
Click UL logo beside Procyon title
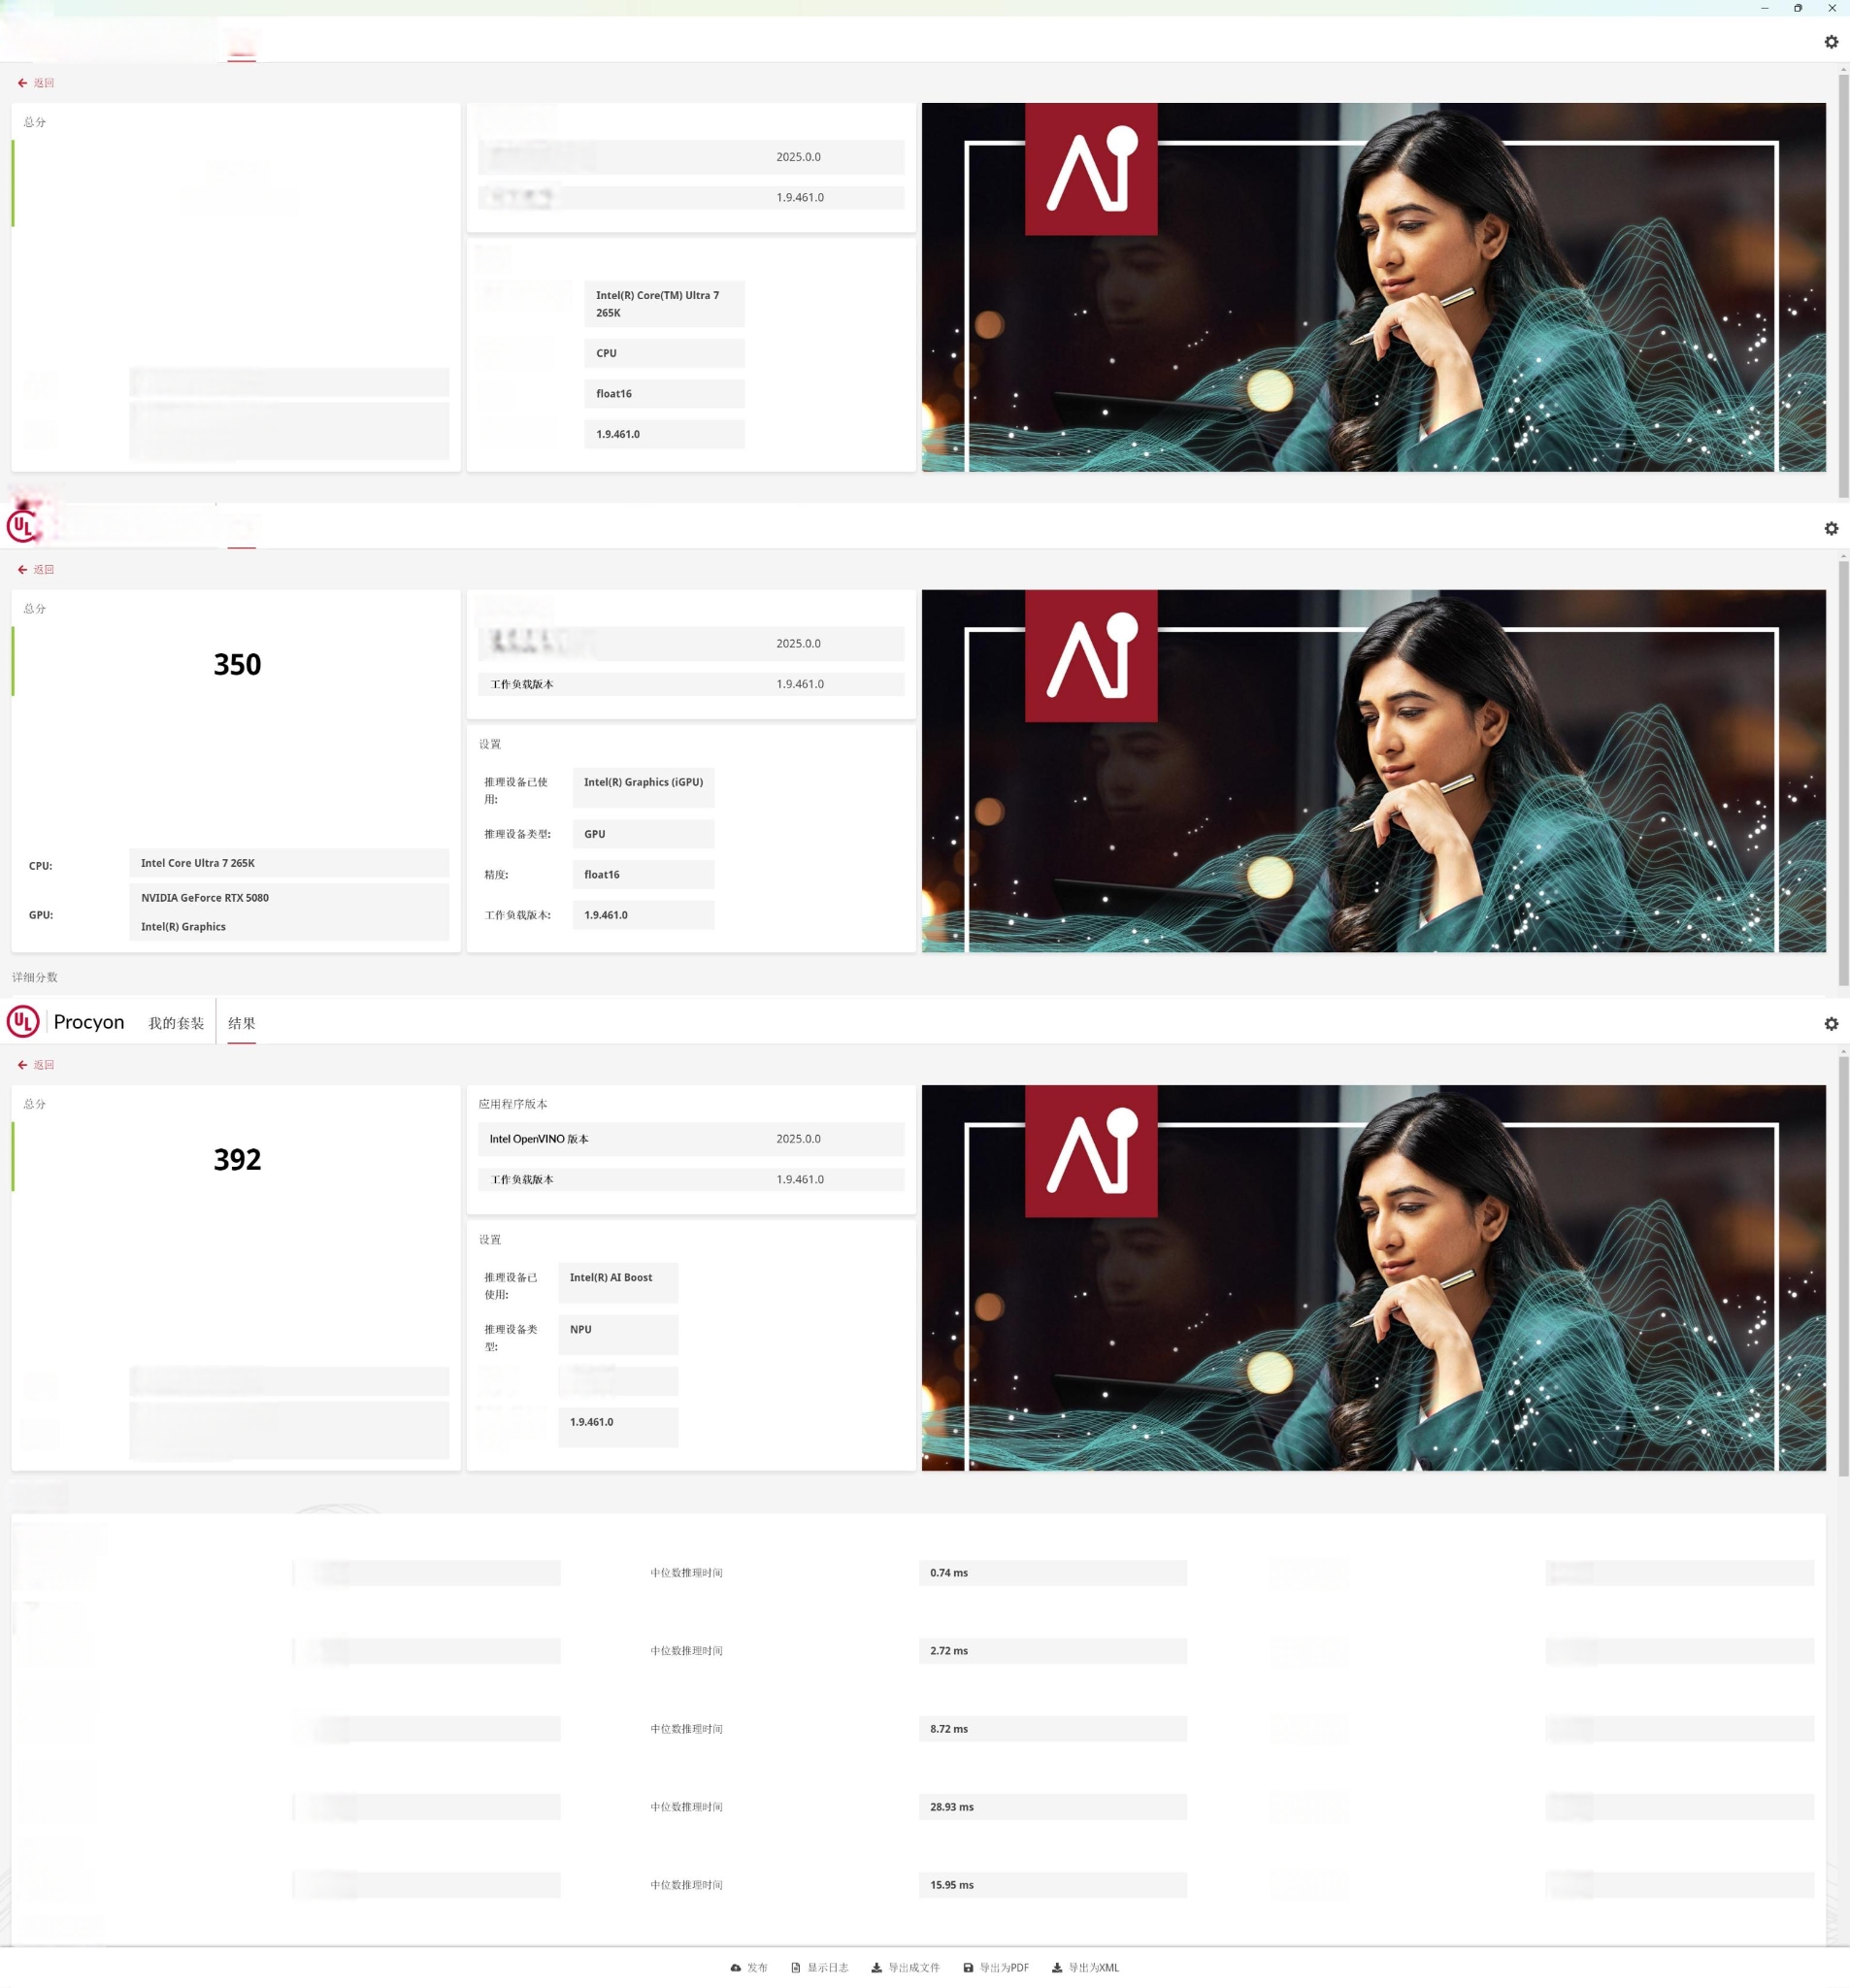click(23, 1021)
